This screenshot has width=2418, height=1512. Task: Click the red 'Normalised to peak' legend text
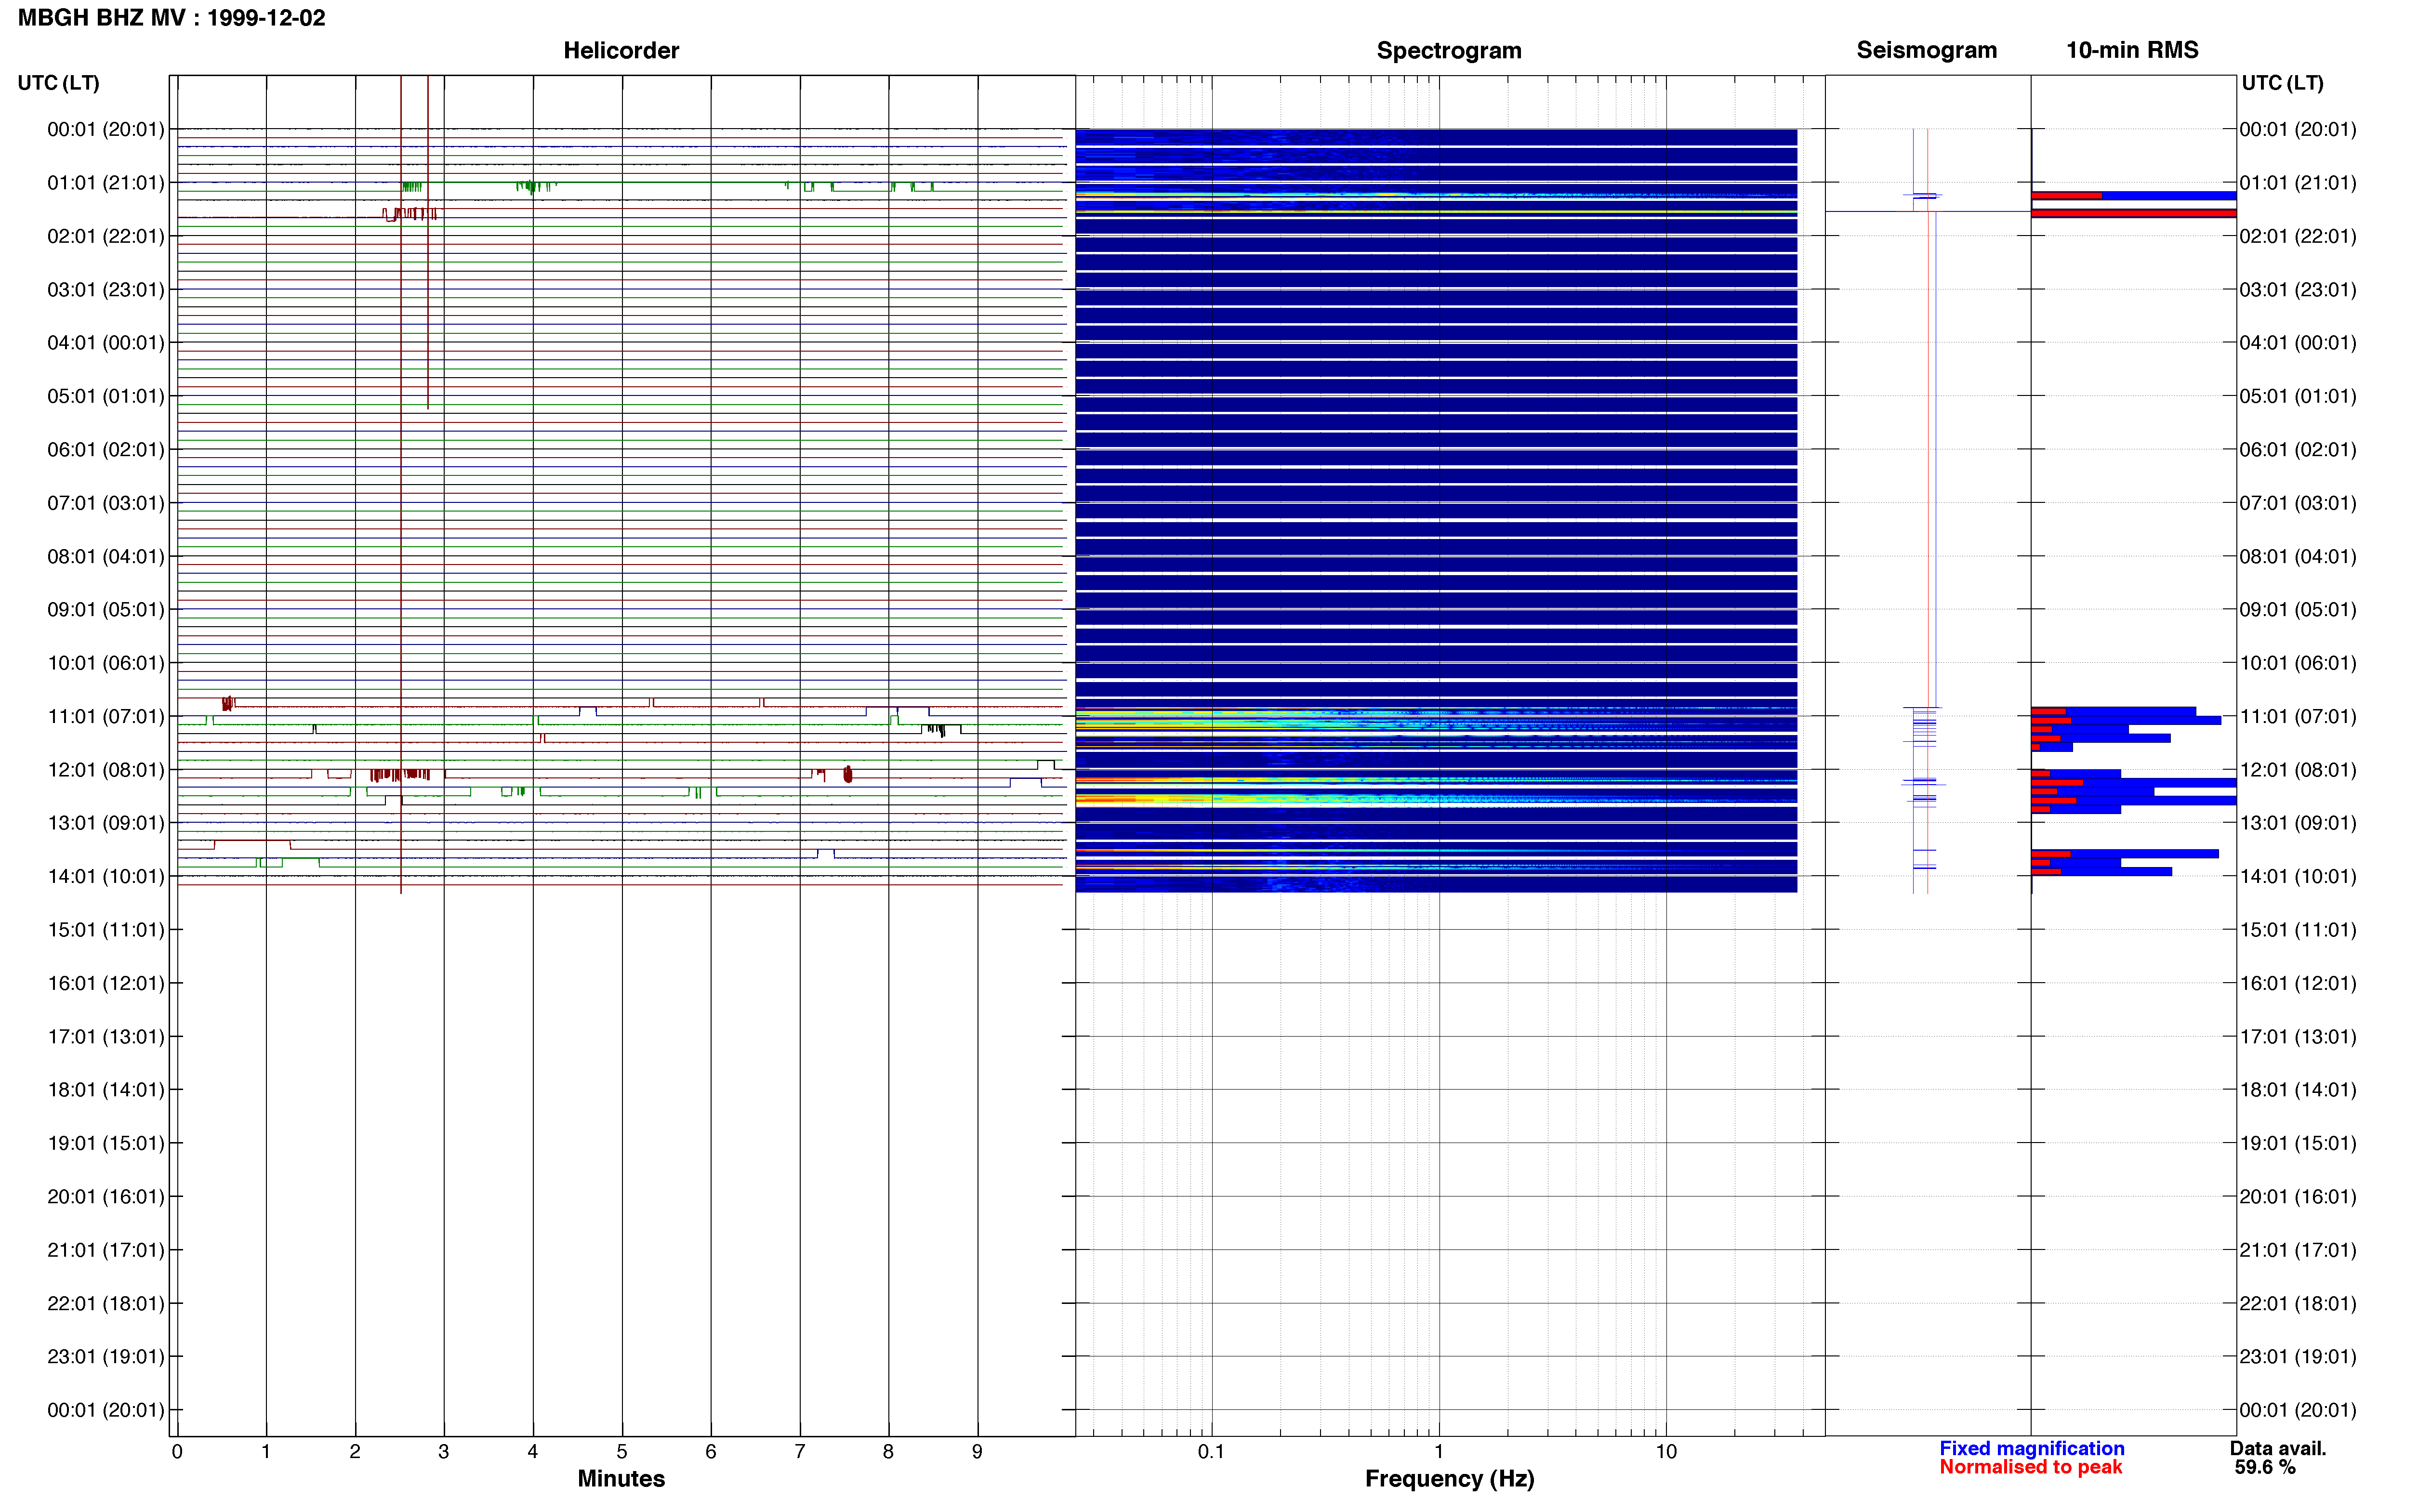click(2030, 1467)
